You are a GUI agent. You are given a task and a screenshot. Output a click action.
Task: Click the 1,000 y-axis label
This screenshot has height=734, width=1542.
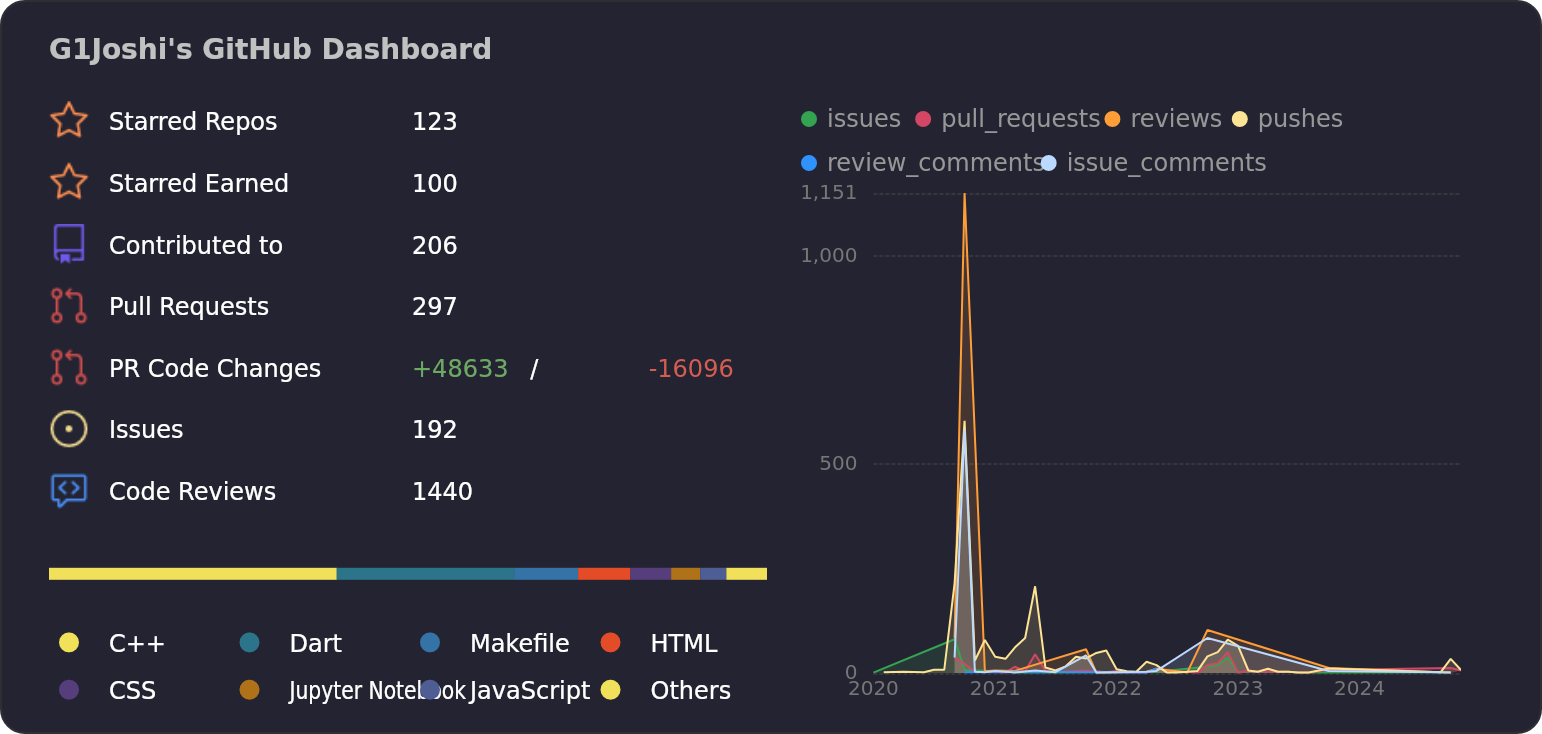pyautogui.click(x=829, y=256)
